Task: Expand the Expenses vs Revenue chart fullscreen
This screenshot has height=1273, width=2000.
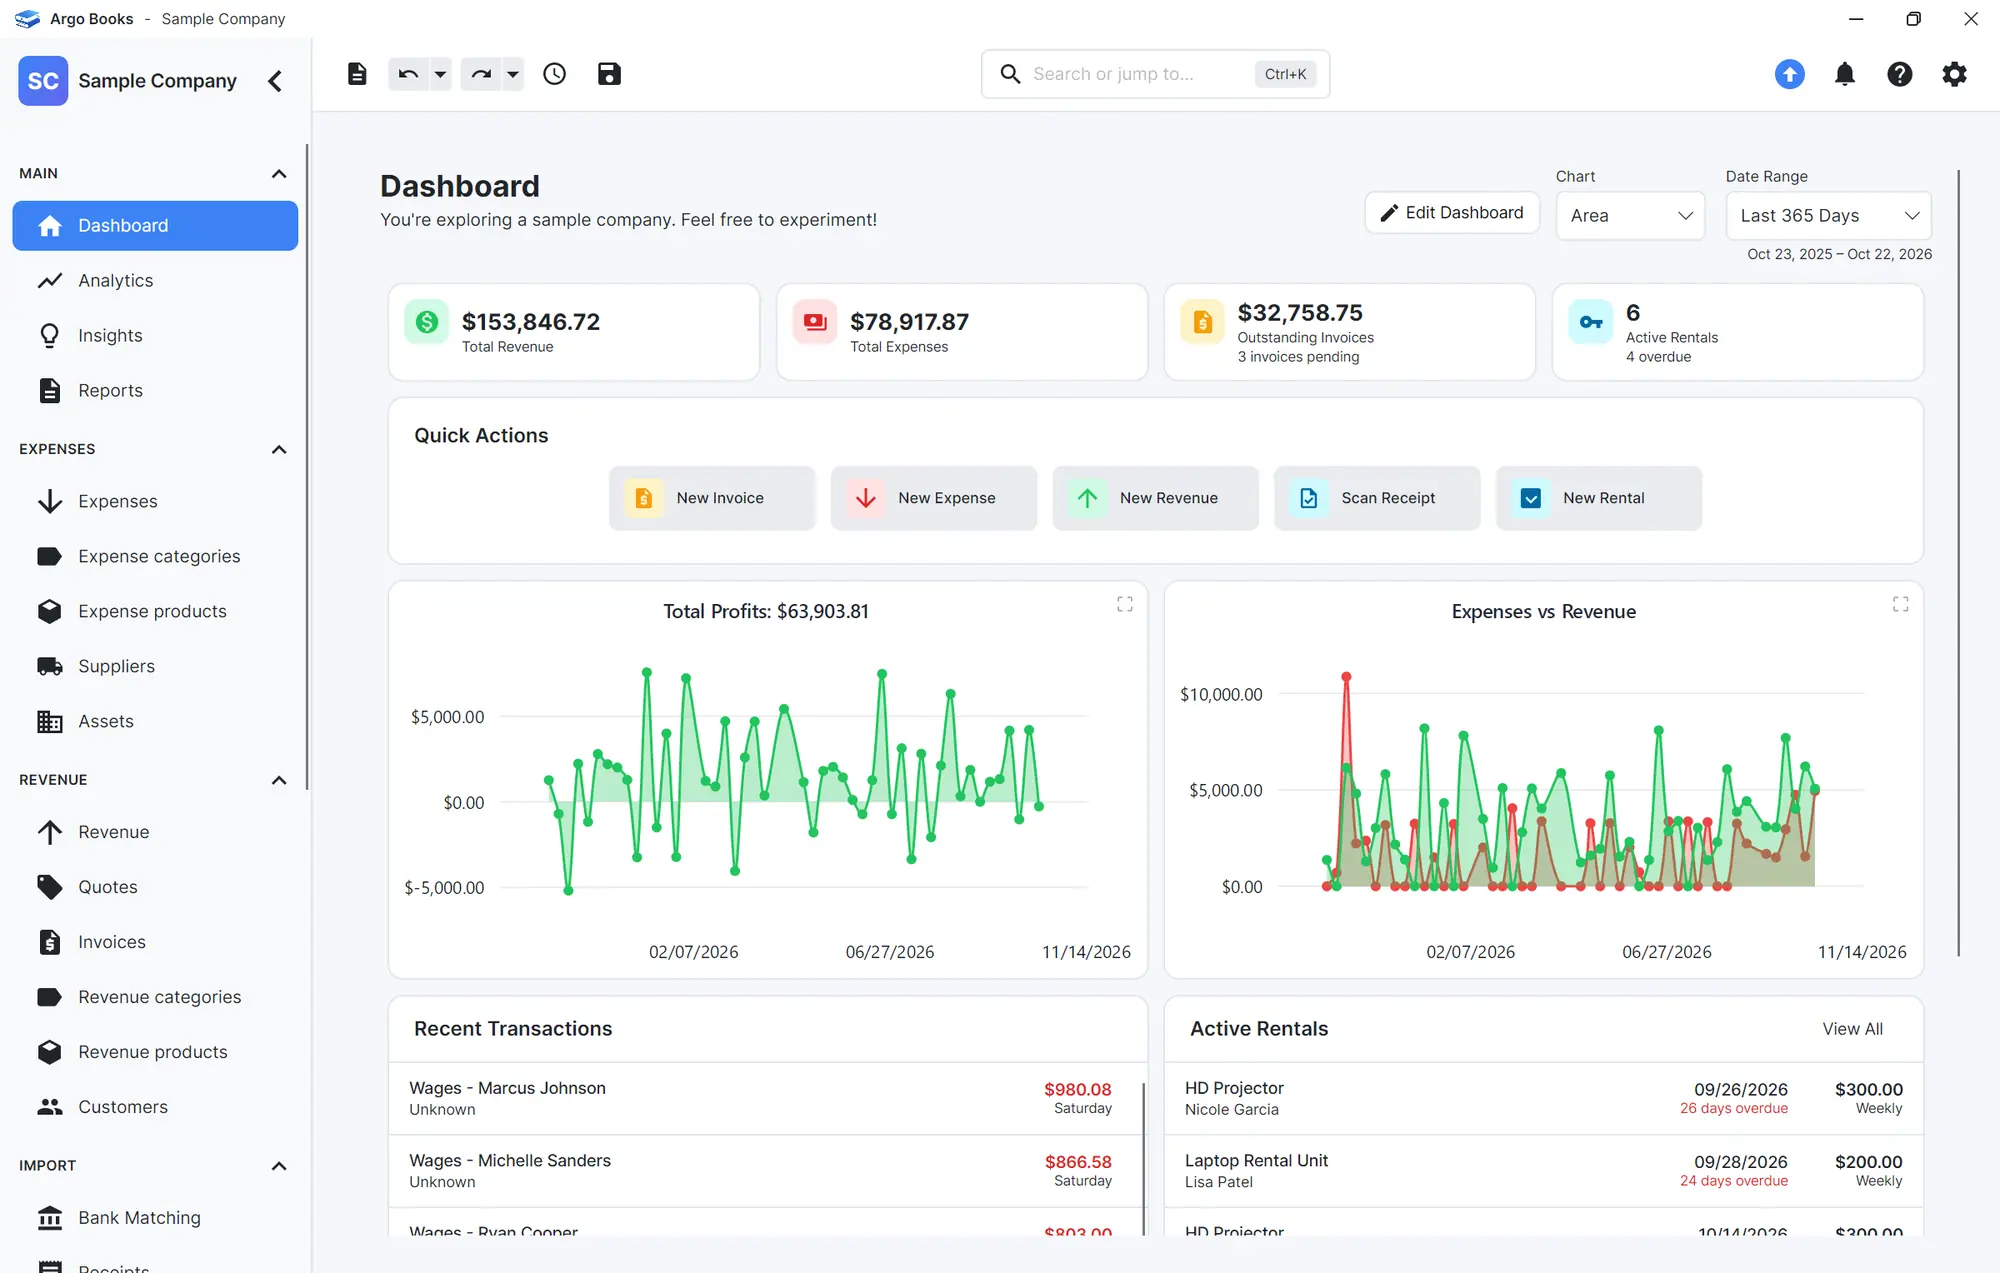Action: (1901, 604)
